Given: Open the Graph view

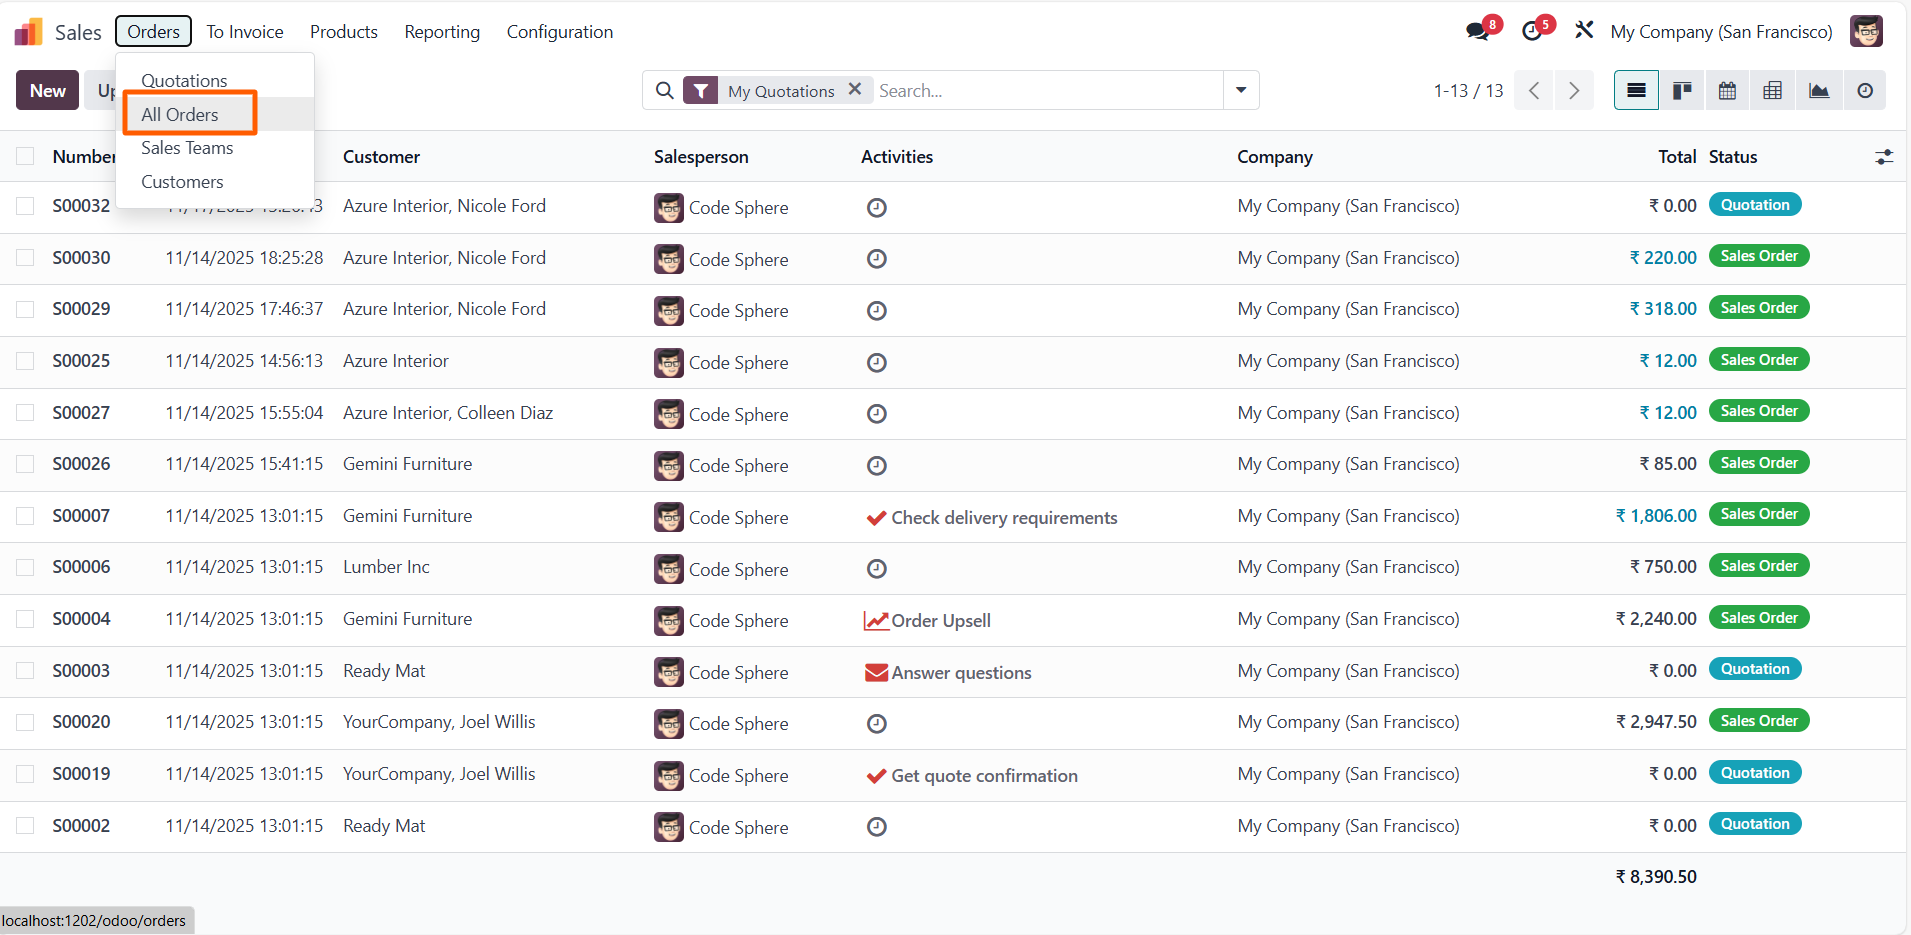Looking at the screenshot, I should coord(1818,91).
